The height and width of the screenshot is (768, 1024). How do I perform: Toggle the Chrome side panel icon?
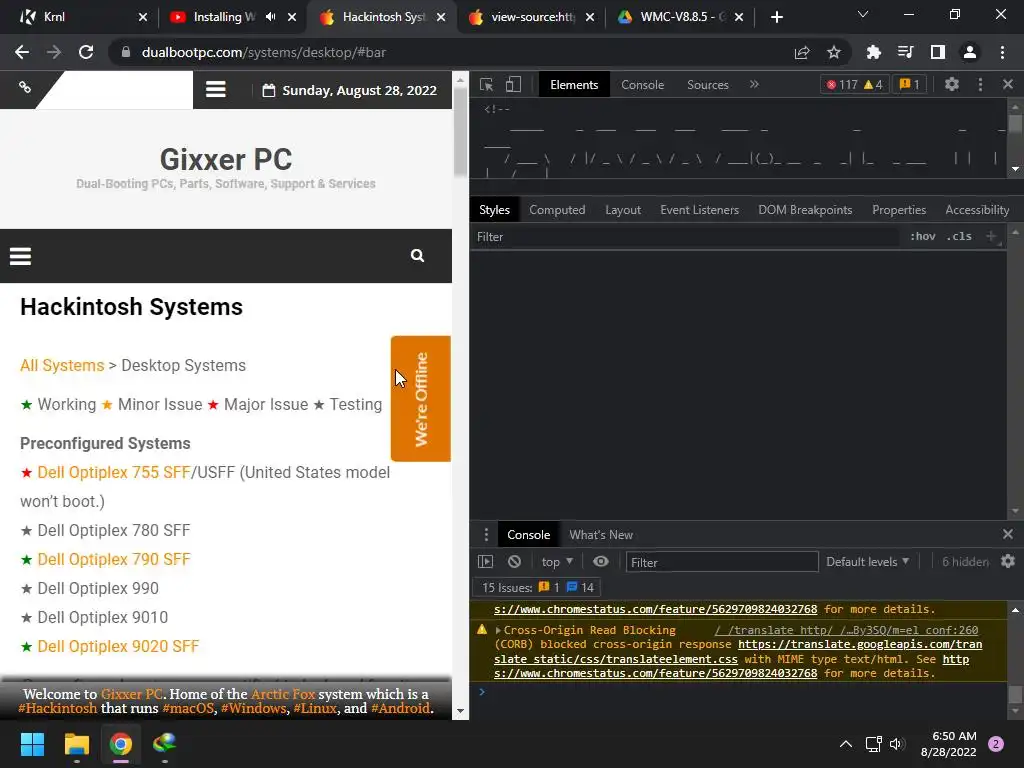point(938,52)
